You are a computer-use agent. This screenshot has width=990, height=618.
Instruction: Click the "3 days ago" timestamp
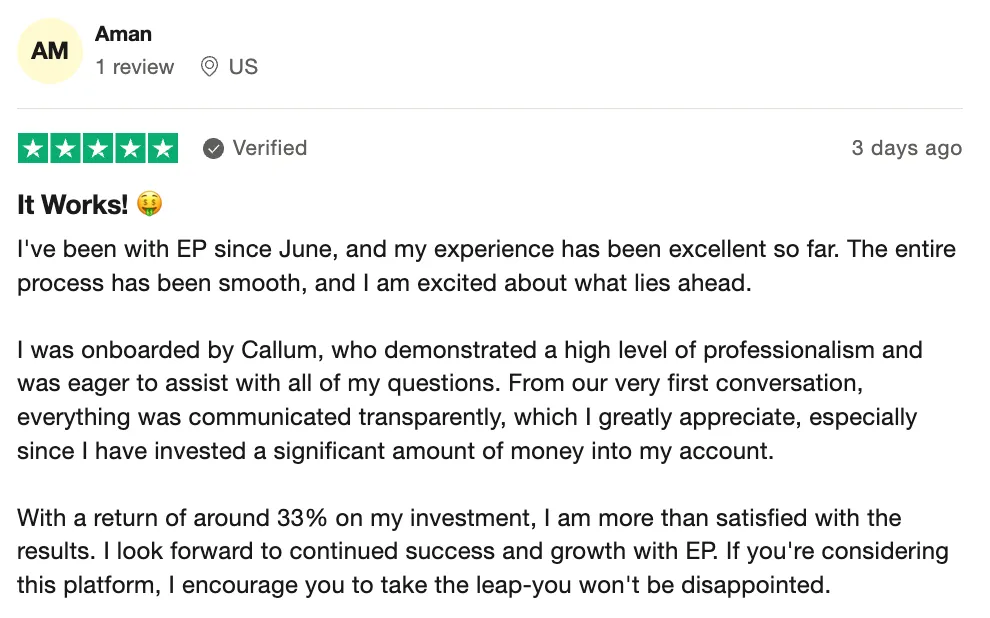click(x=907, y=148)
